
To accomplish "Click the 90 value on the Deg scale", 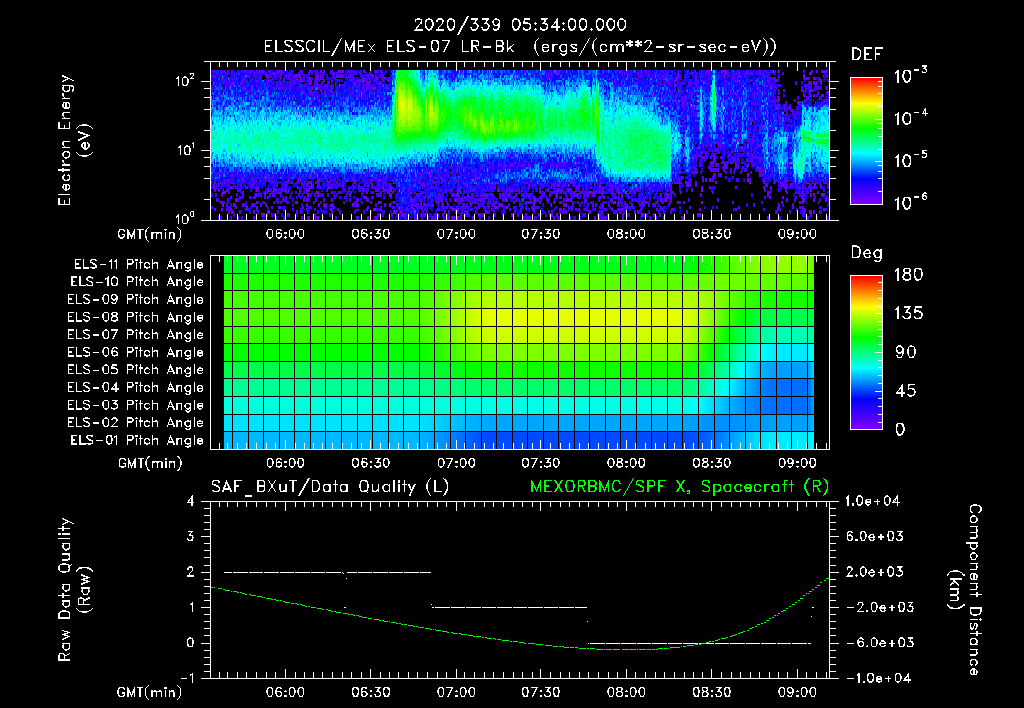I will [x=906, y=352].
